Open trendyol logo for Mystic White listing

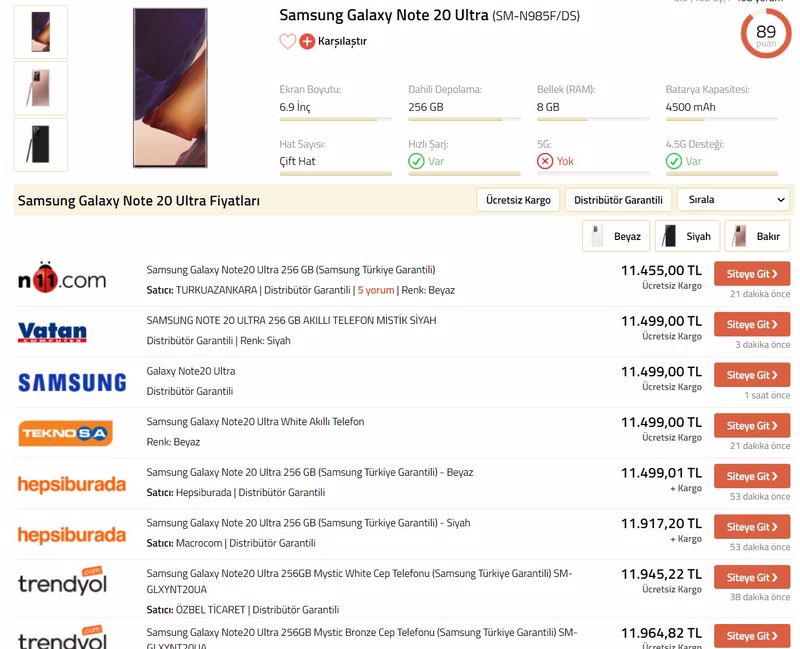(63, 582)
